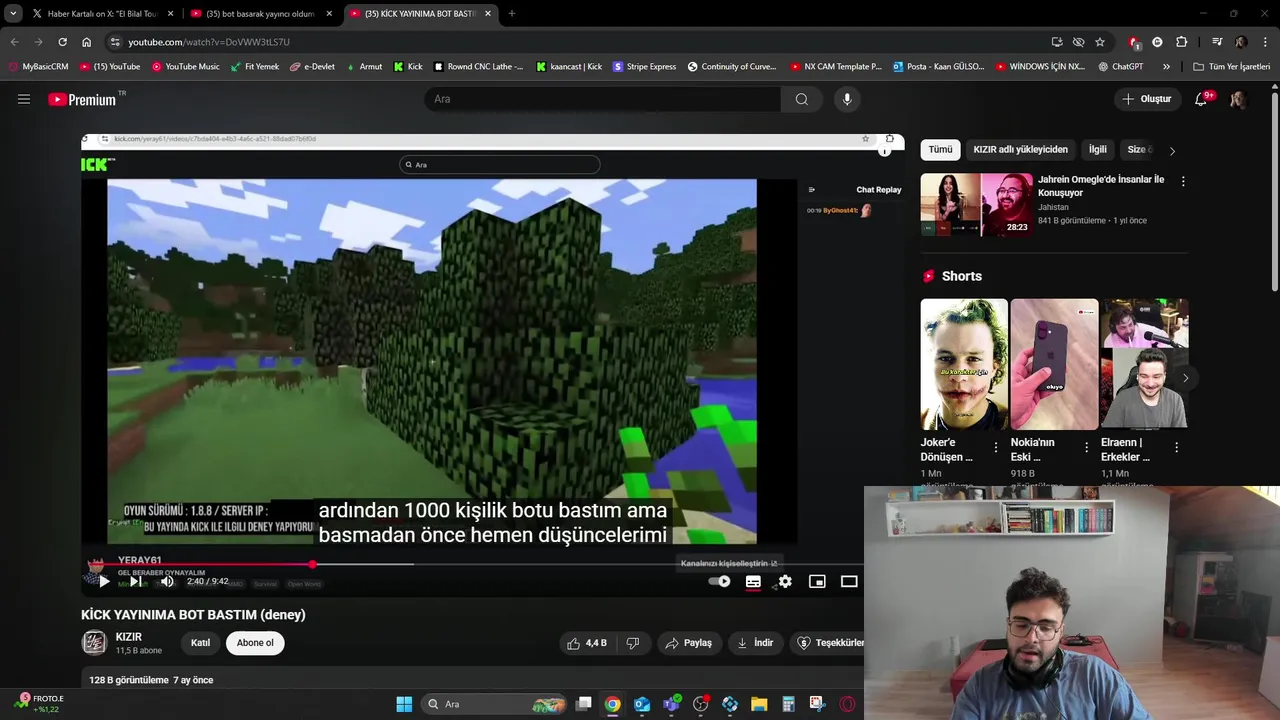Subscribe using Abone ol button
Screen dimensions: 1280x720
pyautogui.click(x=255, y=643)
